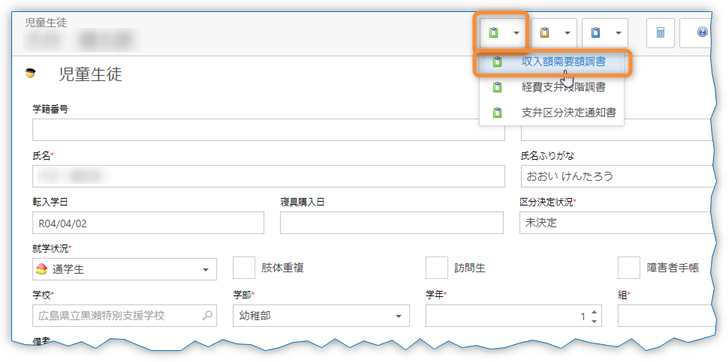
Task: Enable the 肢体重複 checkbox
Action: tap(244, 268)
